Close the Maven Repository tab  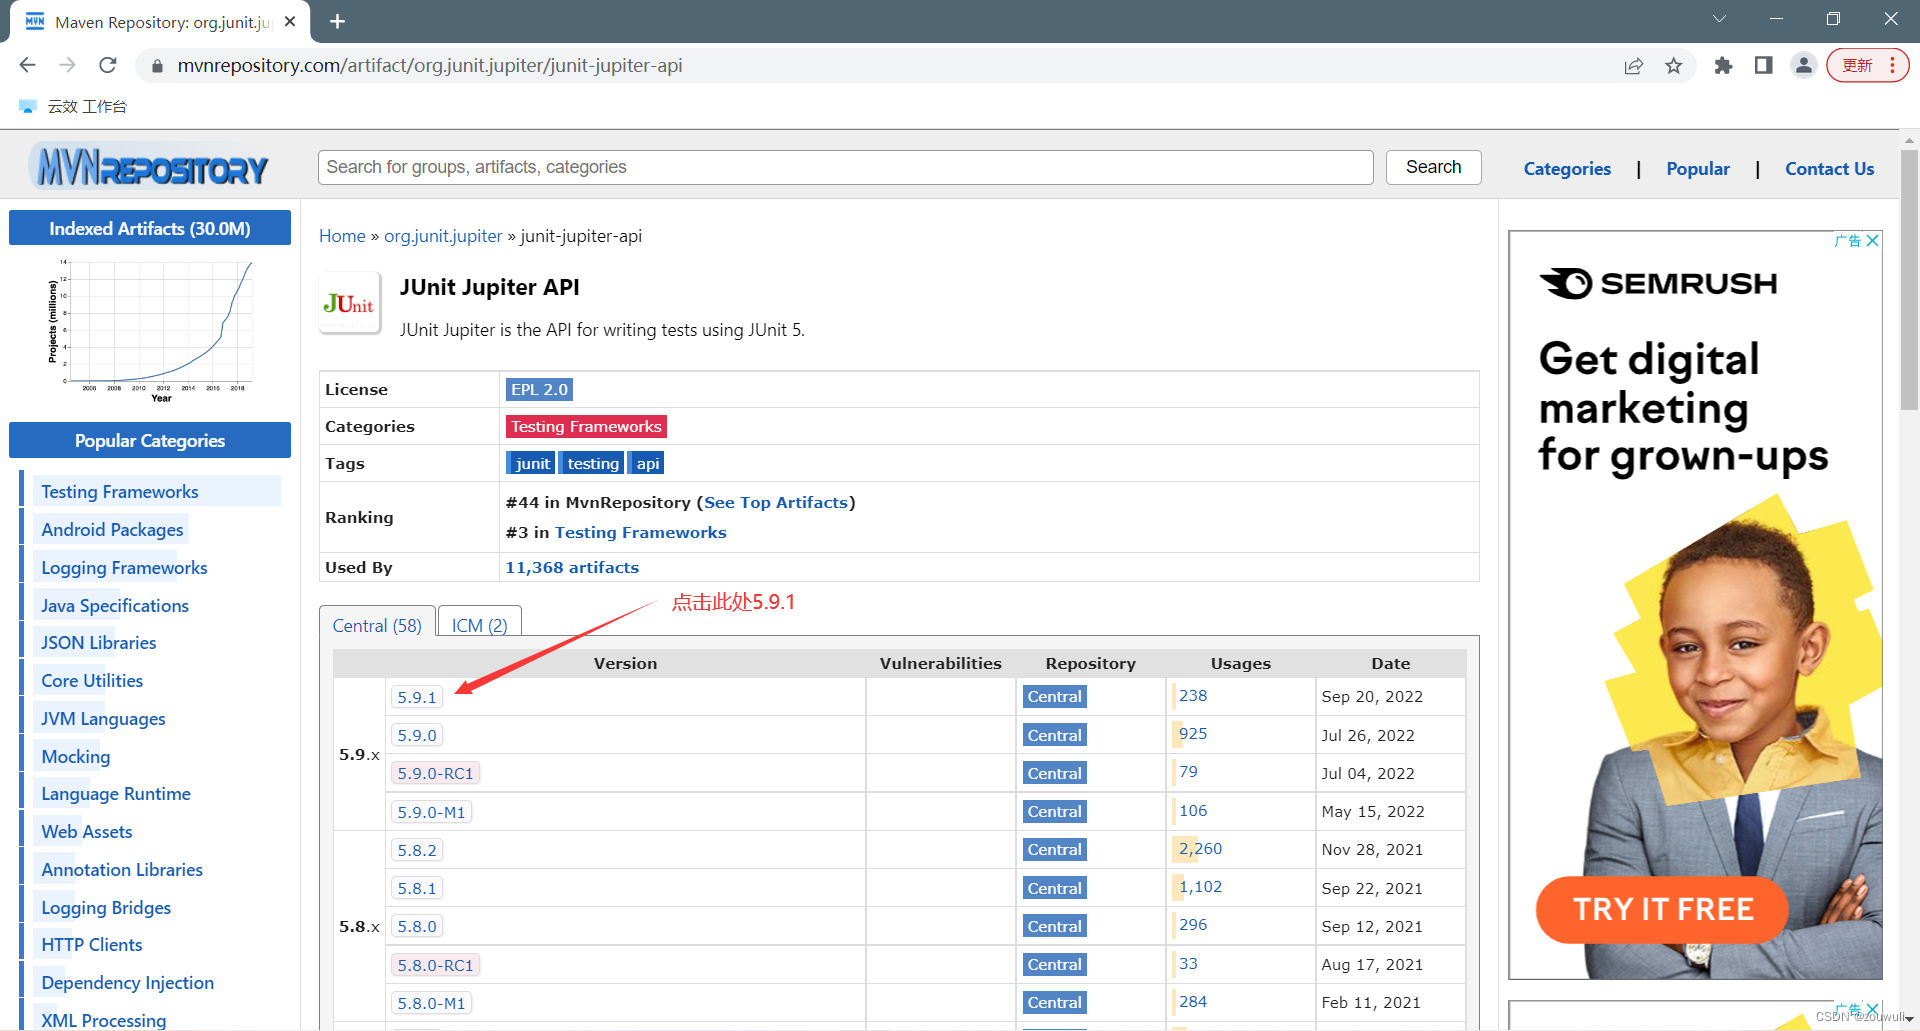pyautogui.click(x=290, y=21)
